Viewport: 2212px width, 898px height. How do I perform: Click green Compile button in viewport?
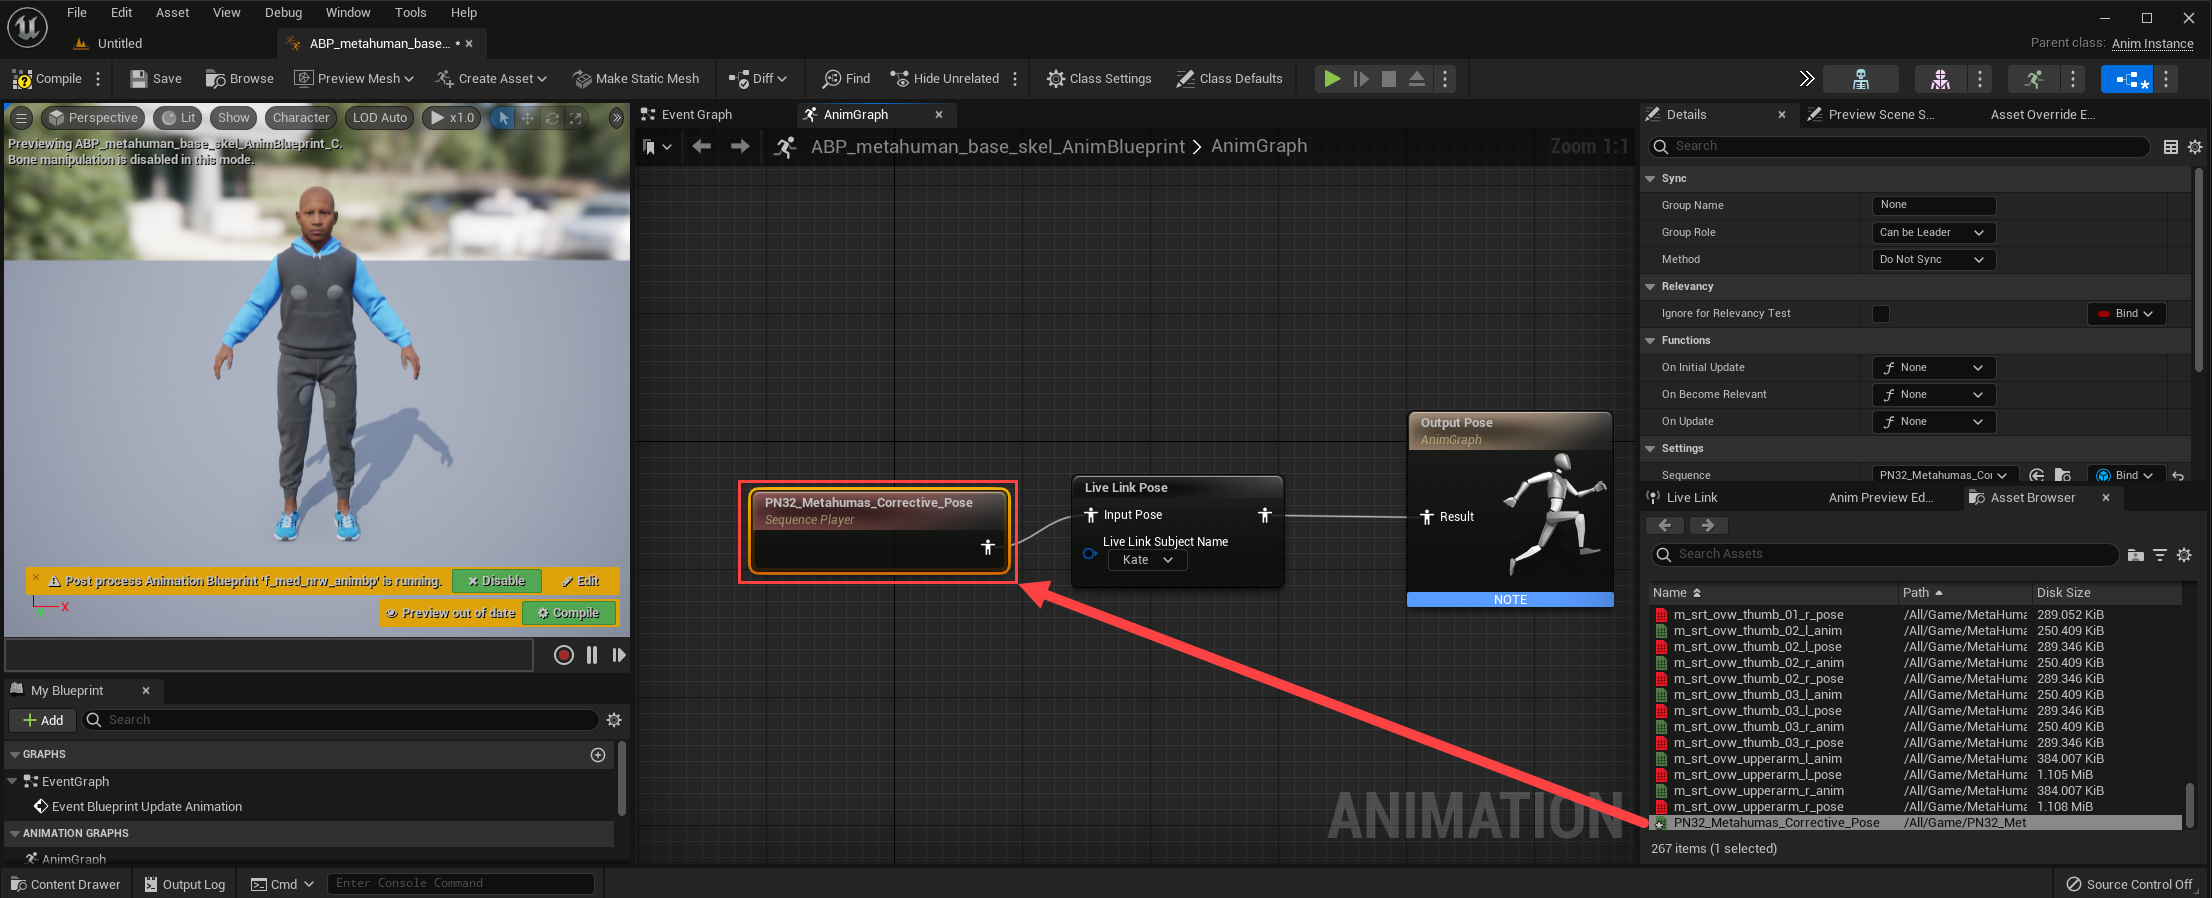tap(569, 613)
